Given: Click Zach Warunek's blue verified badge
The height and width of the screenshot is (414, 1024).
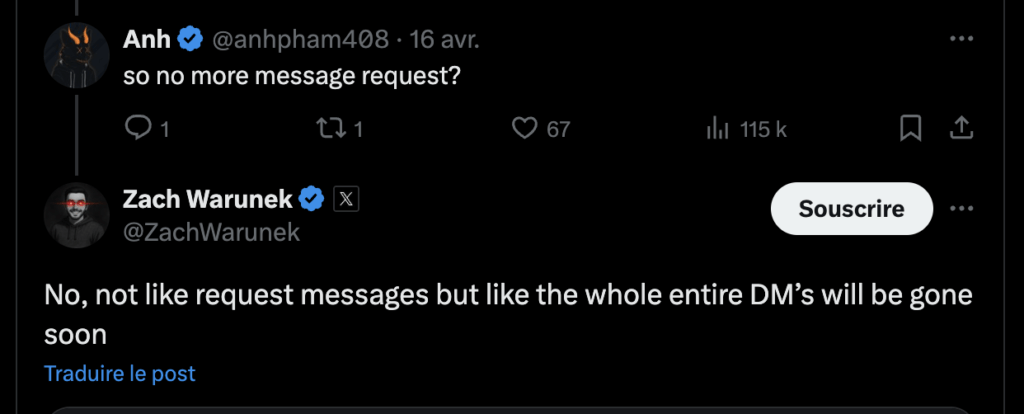Looking at the screenshot, I should [x=311, y=199].
